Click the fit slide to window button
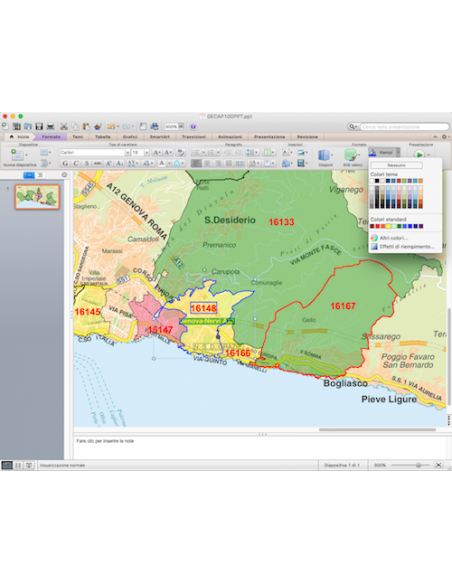Image resolution: width=452 pixels, height=584 pixels. point(439,465)
